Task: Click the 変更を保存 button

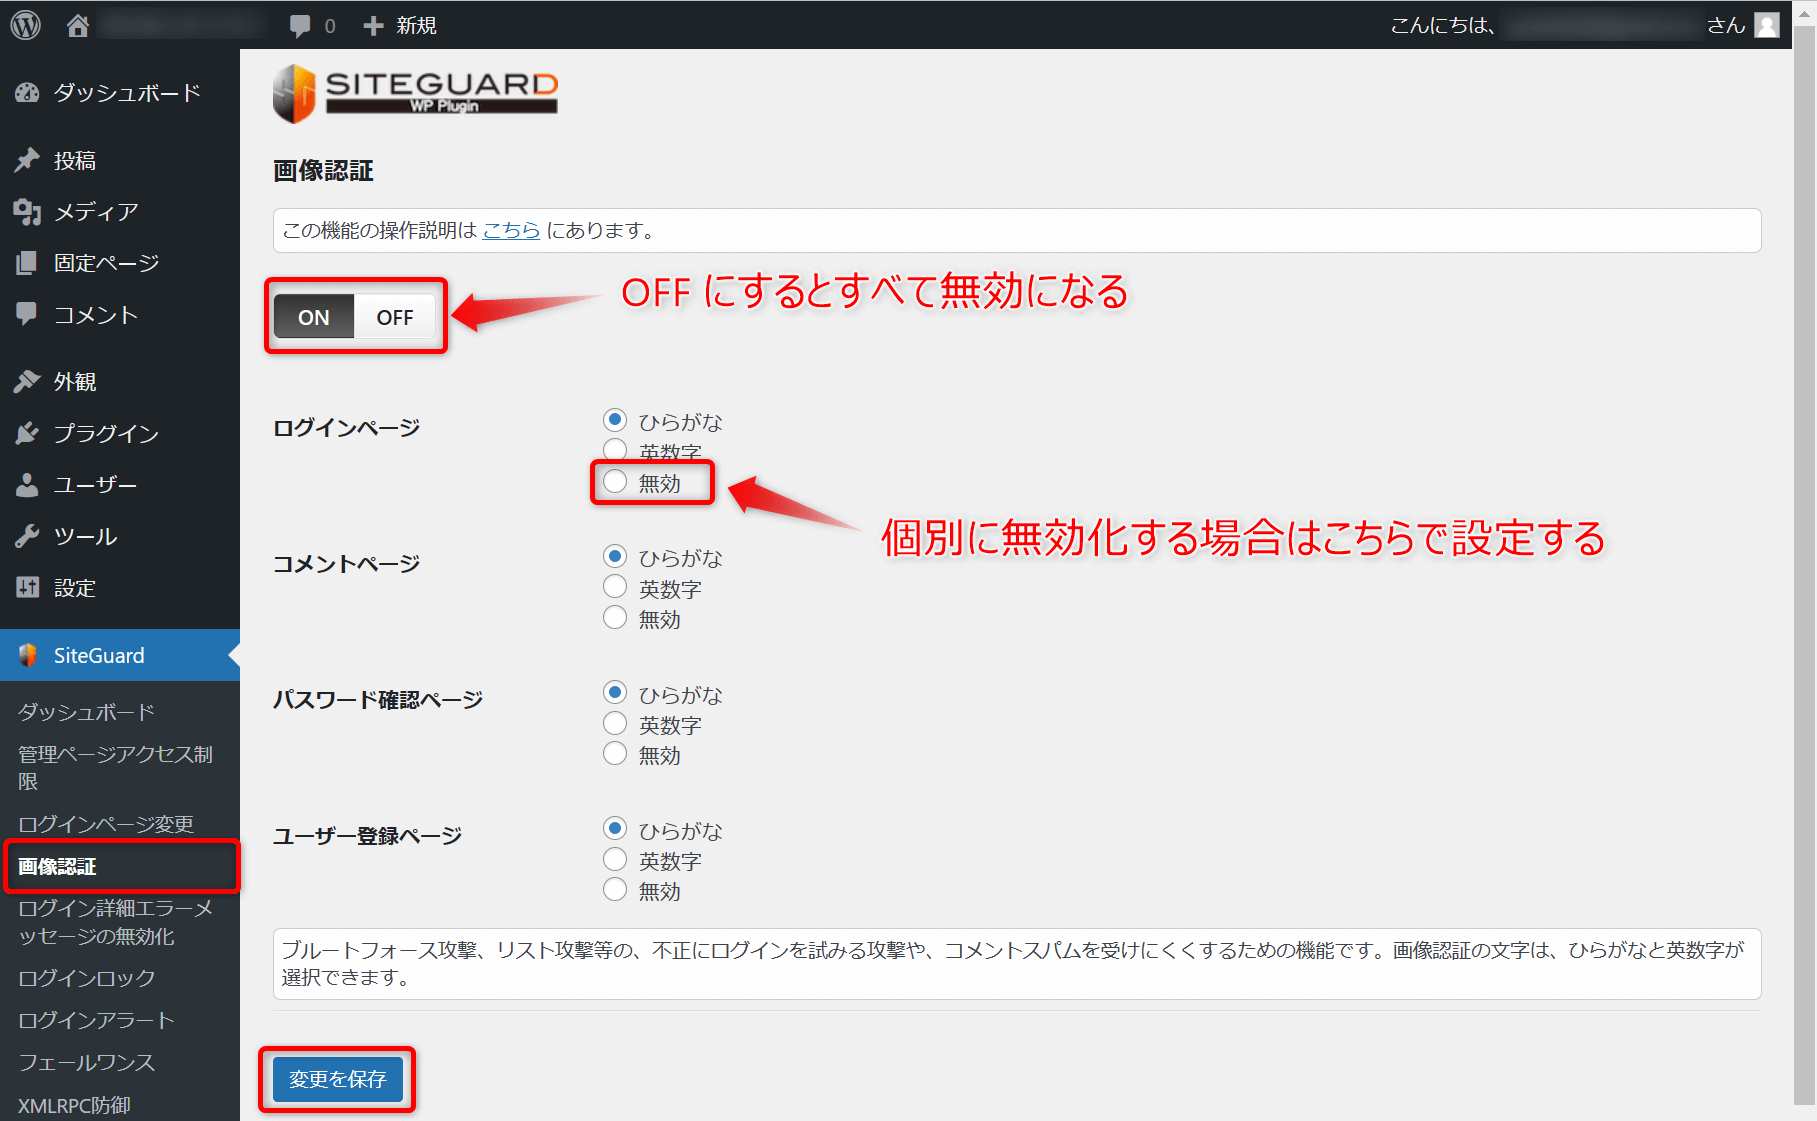Action: 338,1079
